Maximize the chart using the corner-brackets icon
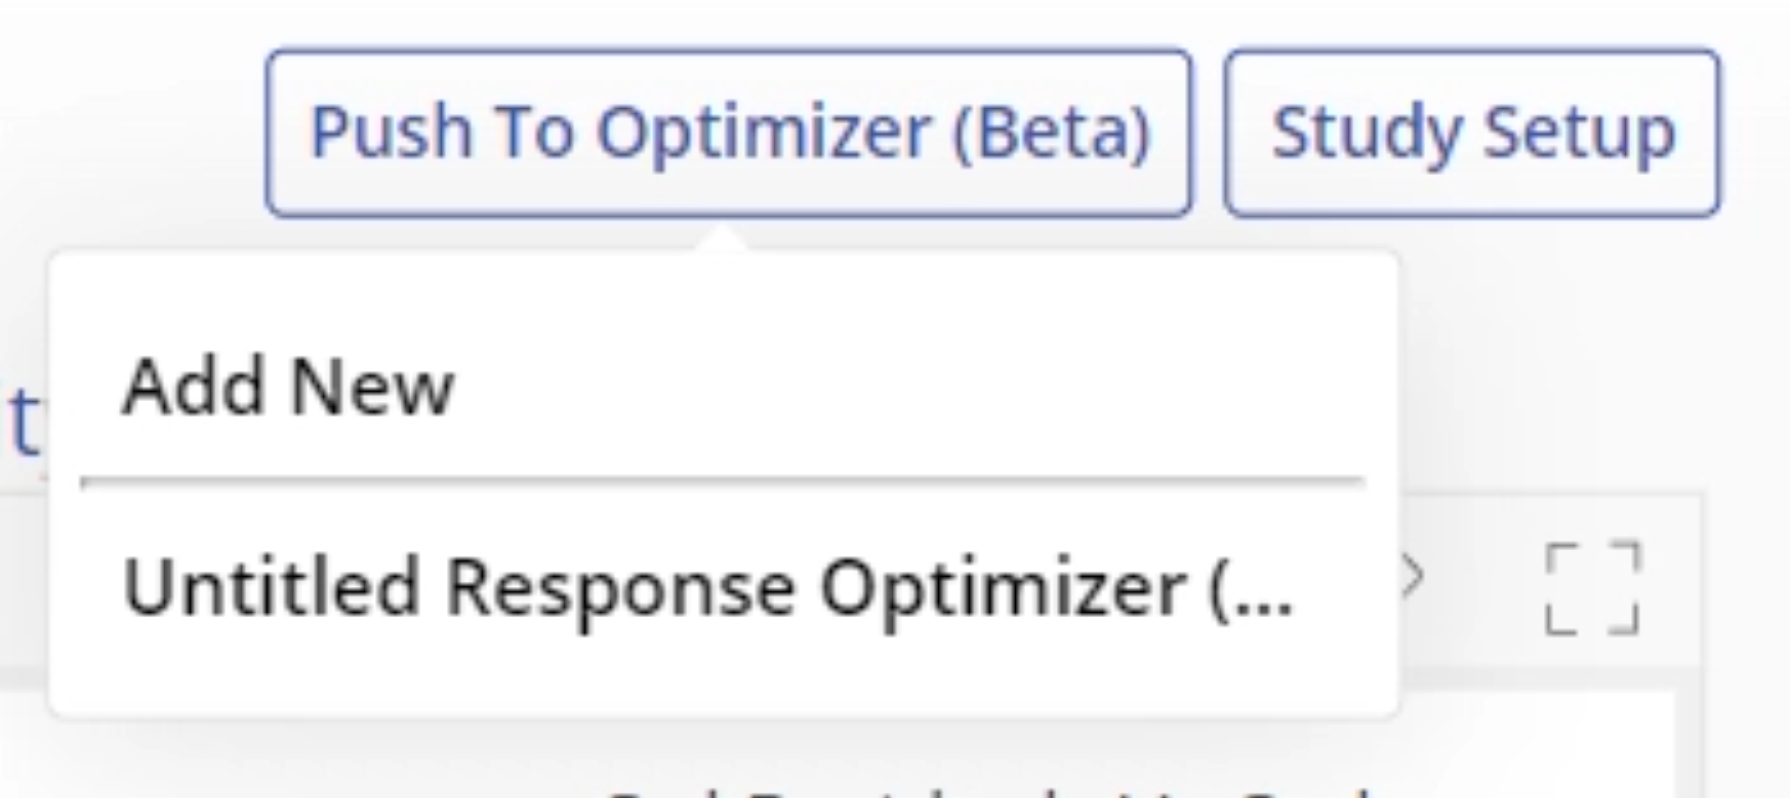The image size is (1790, 798). (1593, 588)
